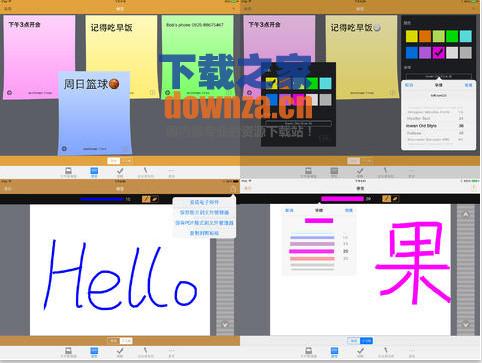
Task: Select the blue notes tab icon in the 周日篮球 notes screen
Action: click(x=94, y=171)
